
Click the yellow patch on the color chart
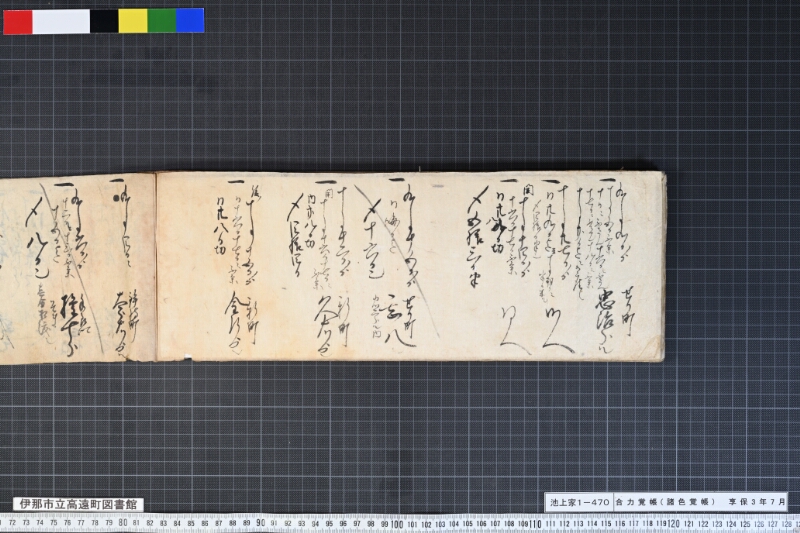(x=133, y=21)
